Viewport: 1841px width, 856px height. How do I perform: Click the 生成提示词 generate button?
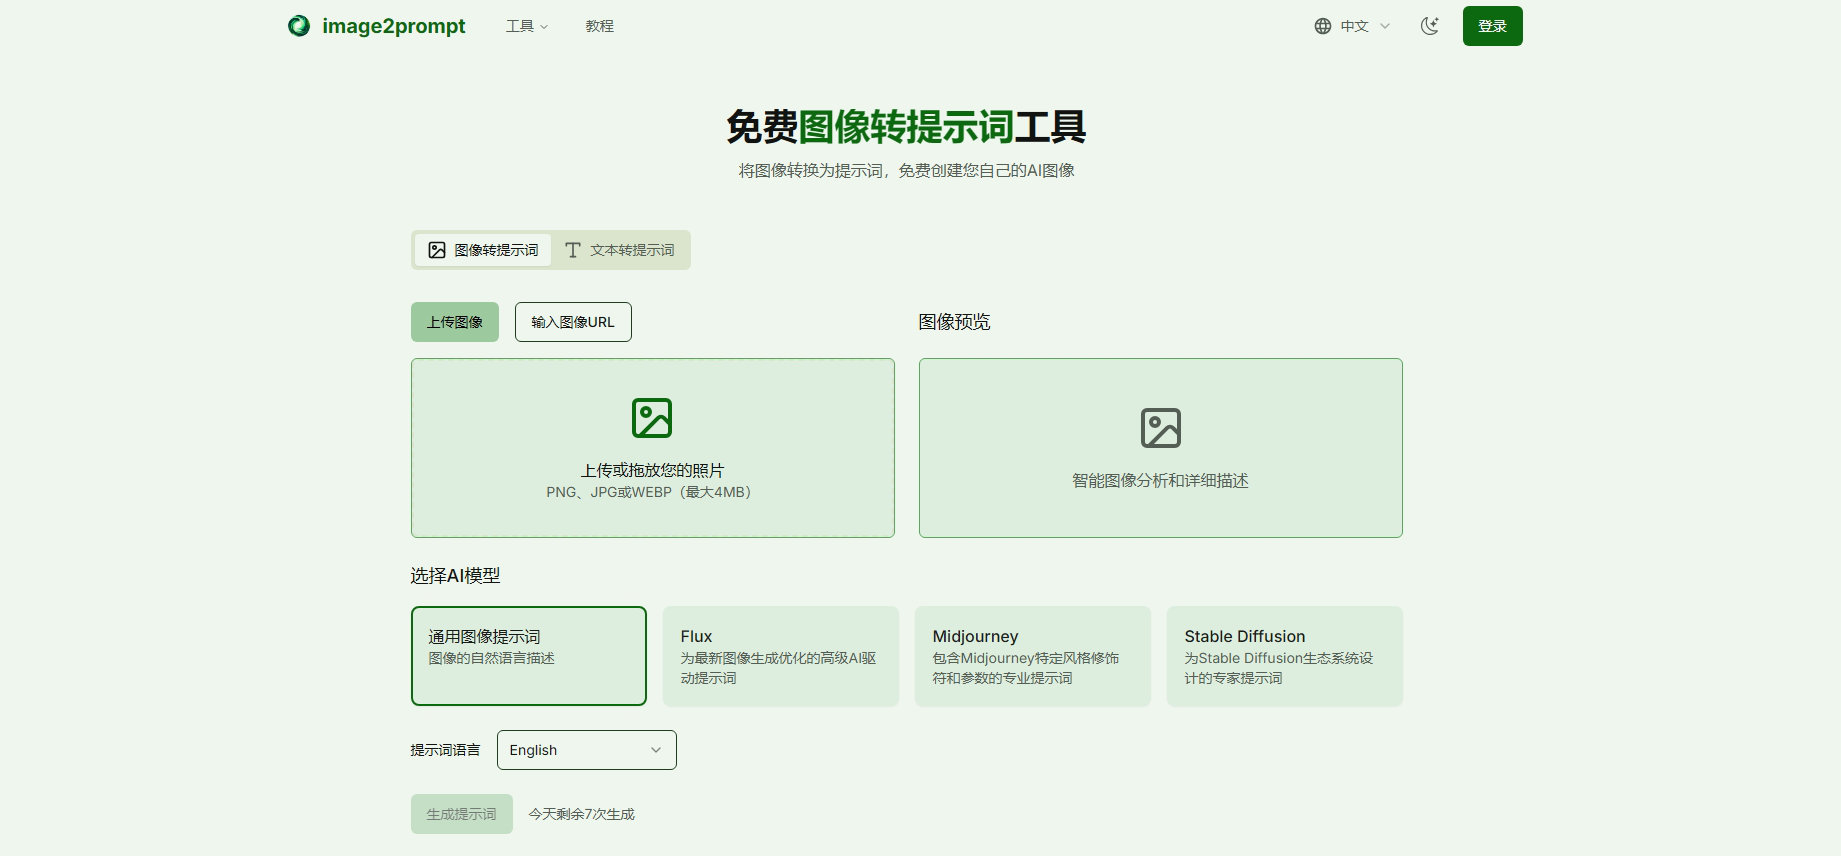point(462,814)
